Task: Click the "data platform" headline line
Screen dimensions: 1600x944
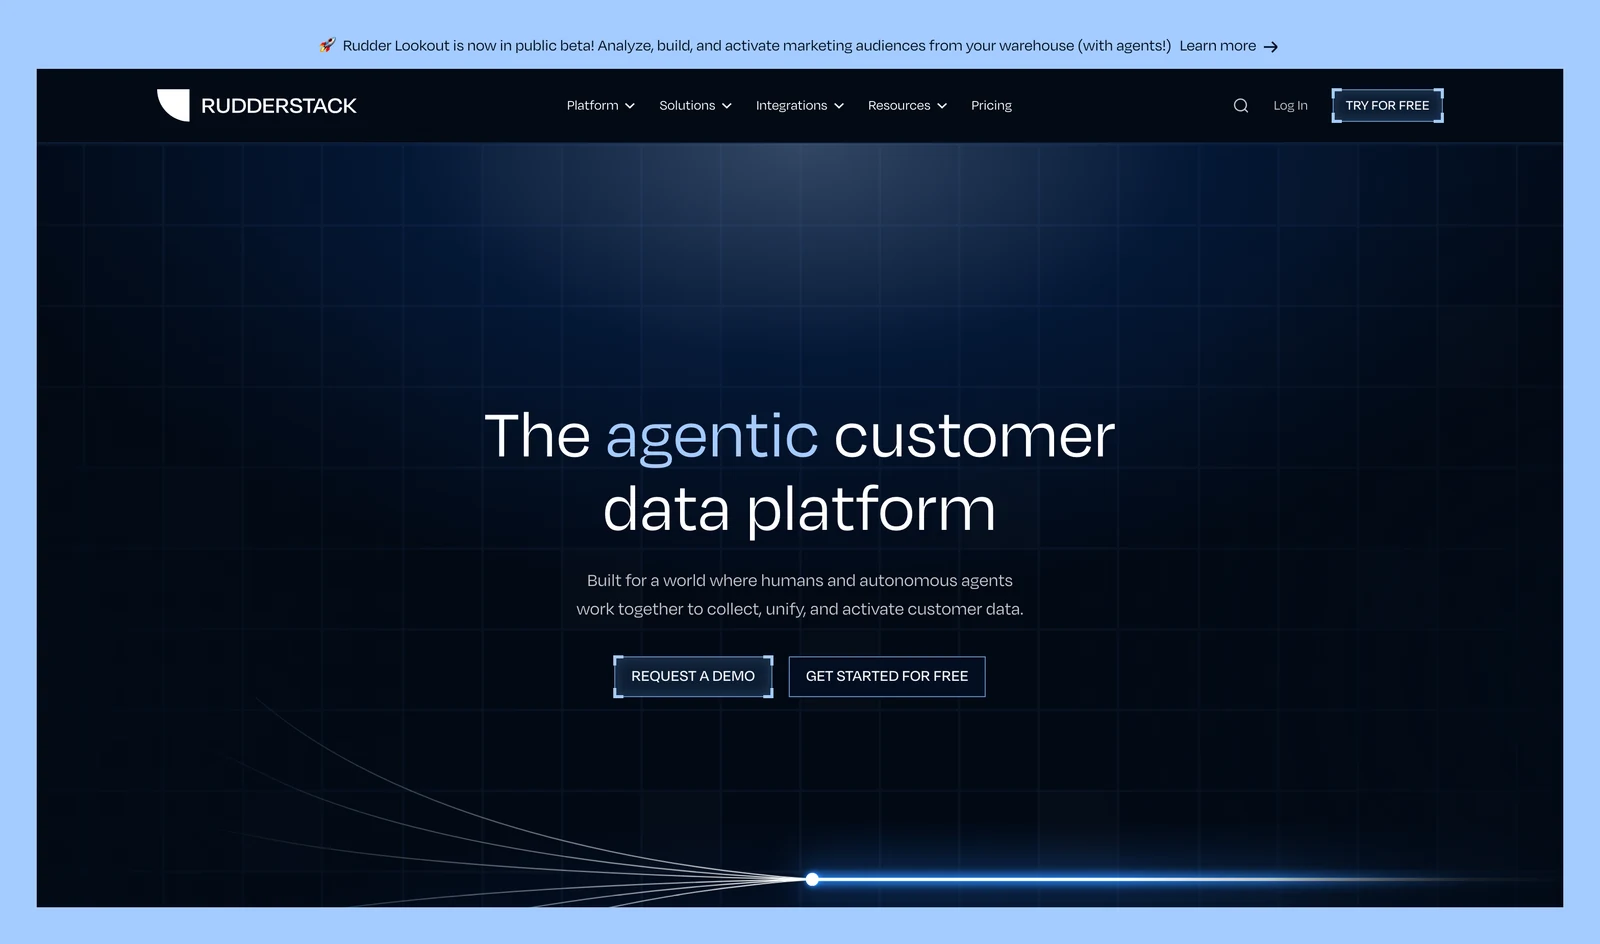Action: tap(800, 509)
